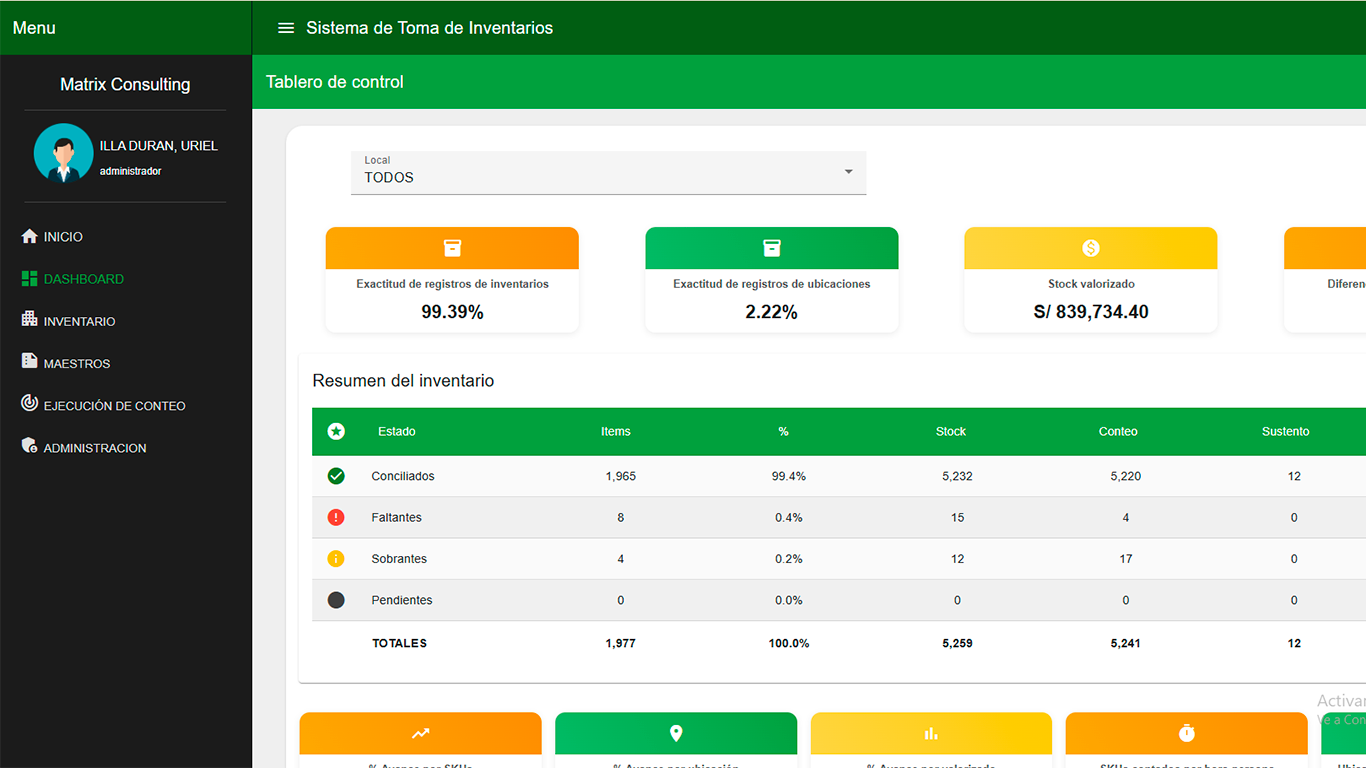Click the INVENTARIO building icon
Viewport: 1366px width, 768px height.
tap(29, 320)
